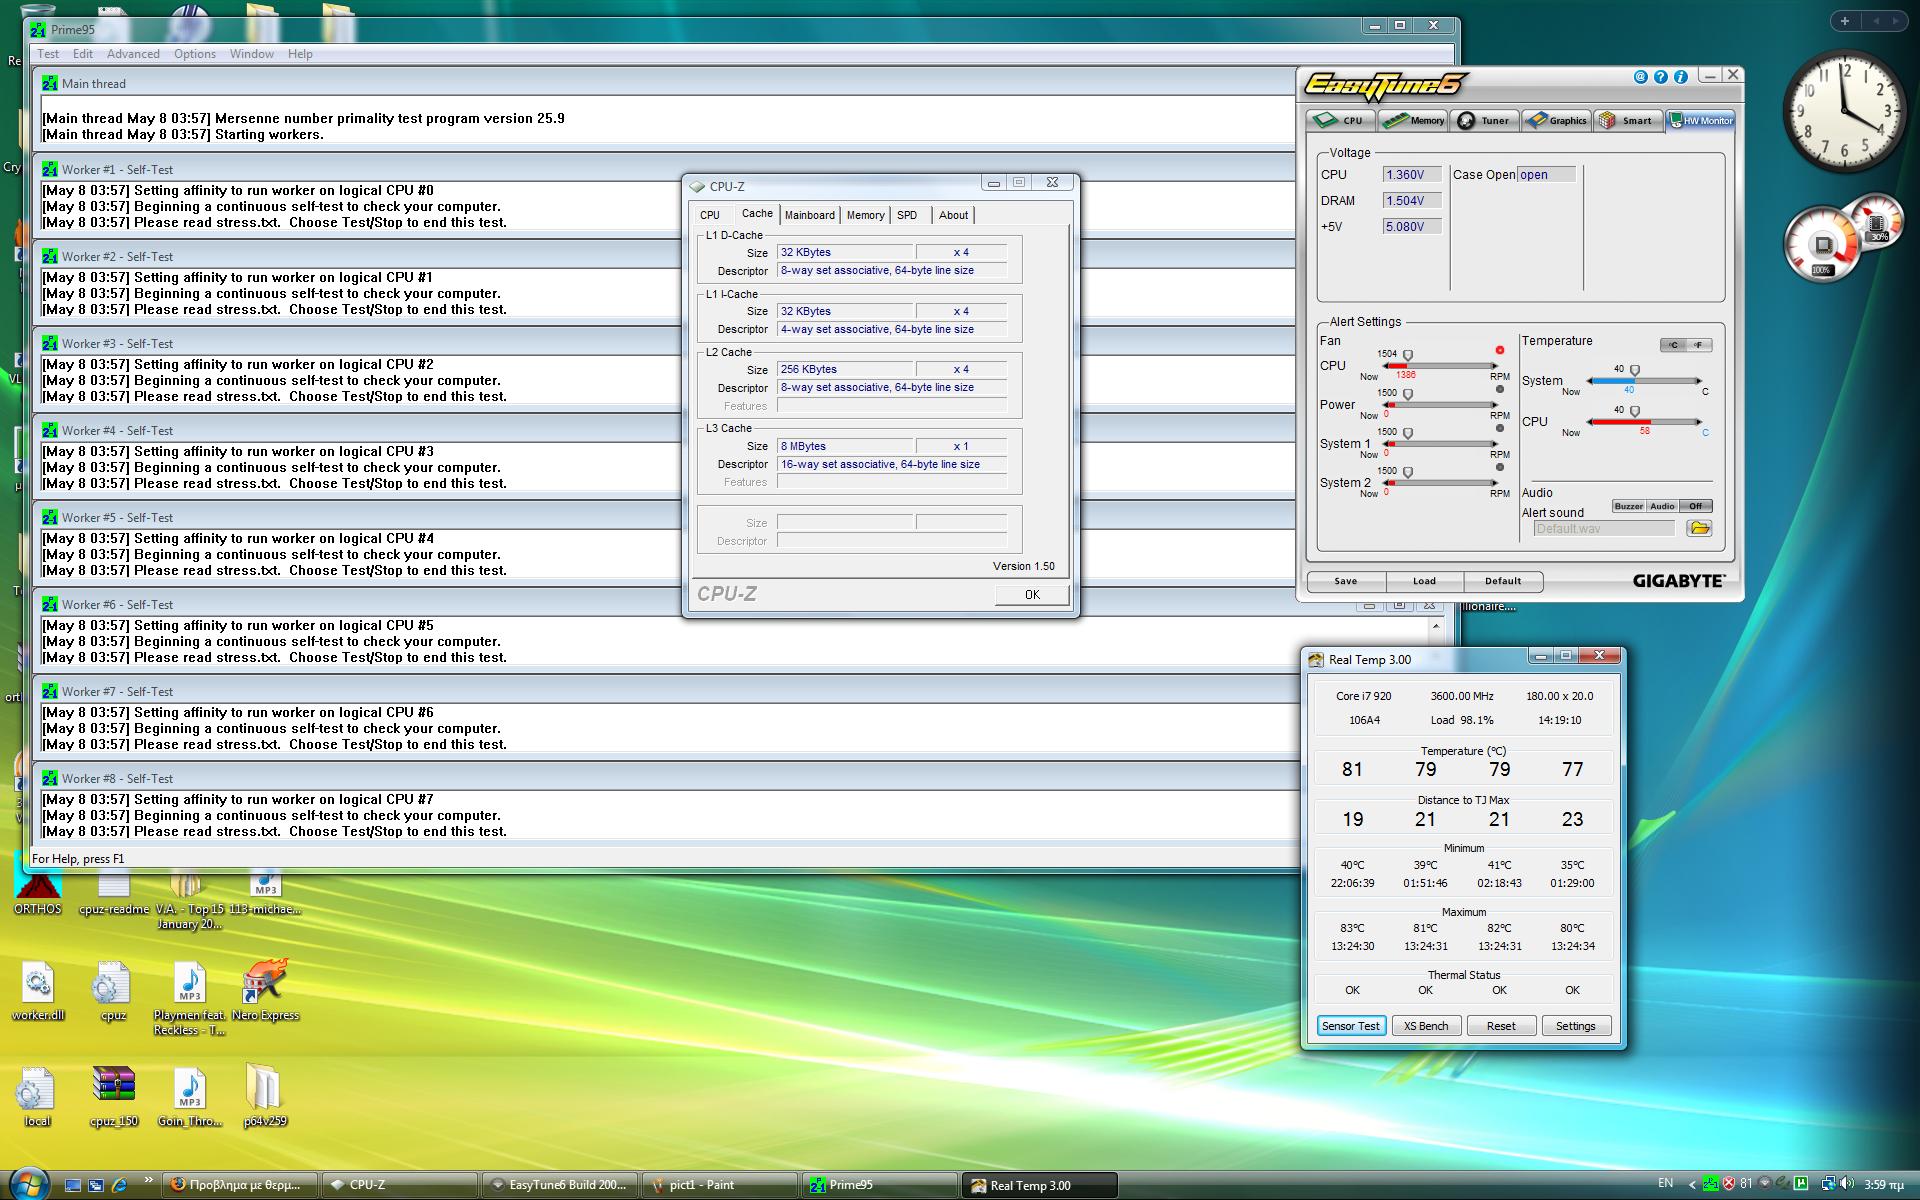
Task: Select the HW Monitor tab in EasyTune6
Action: click(x=1700, y=121)
